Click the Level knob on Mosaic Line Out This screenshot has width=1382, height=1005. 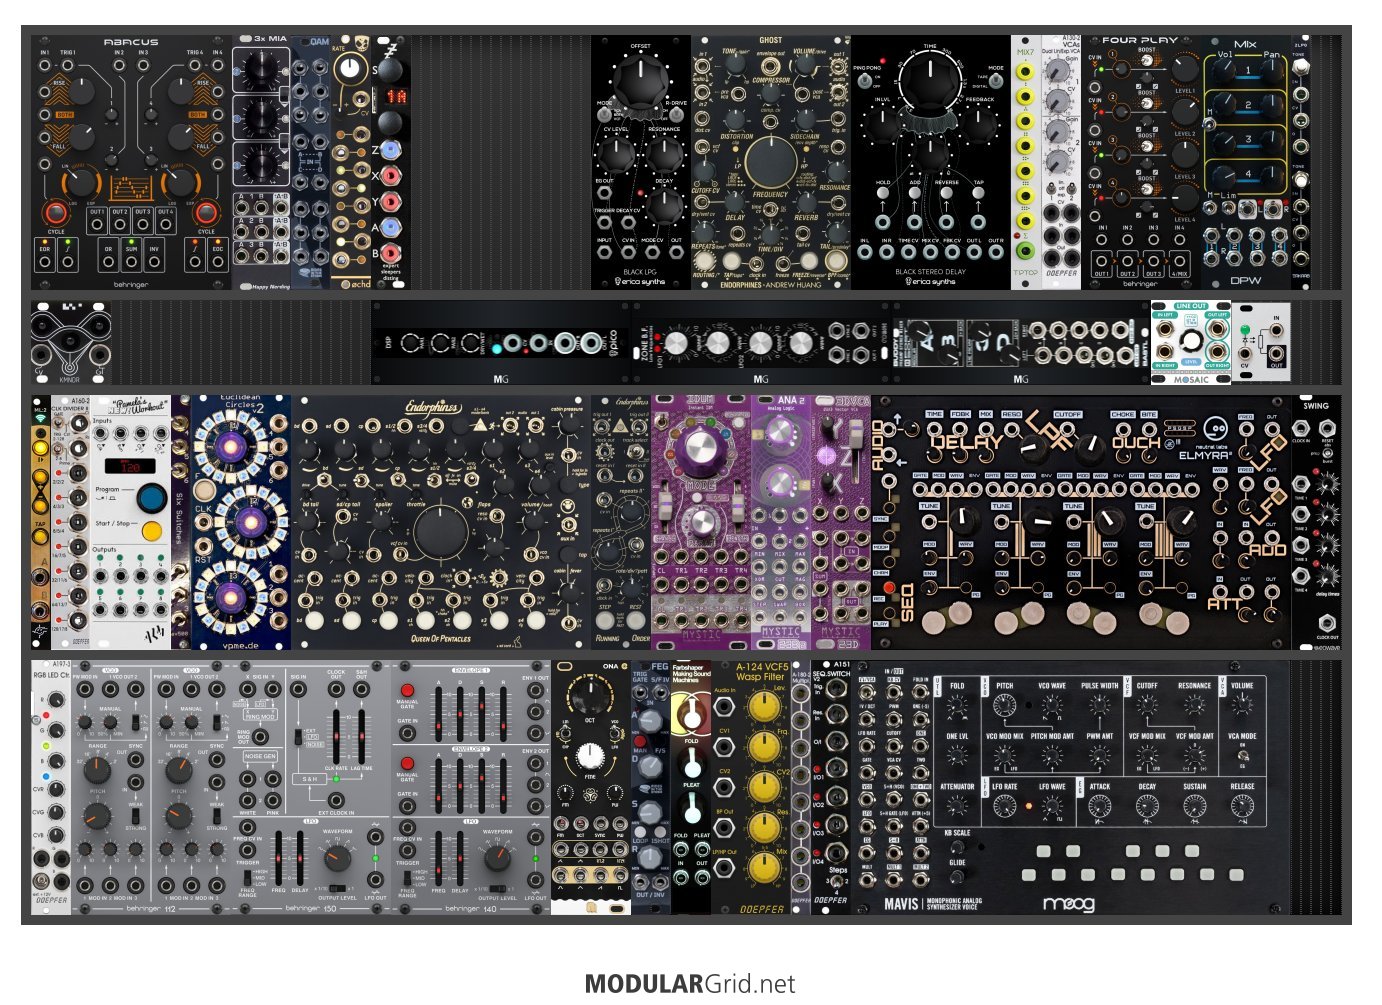coord(1190,342)
